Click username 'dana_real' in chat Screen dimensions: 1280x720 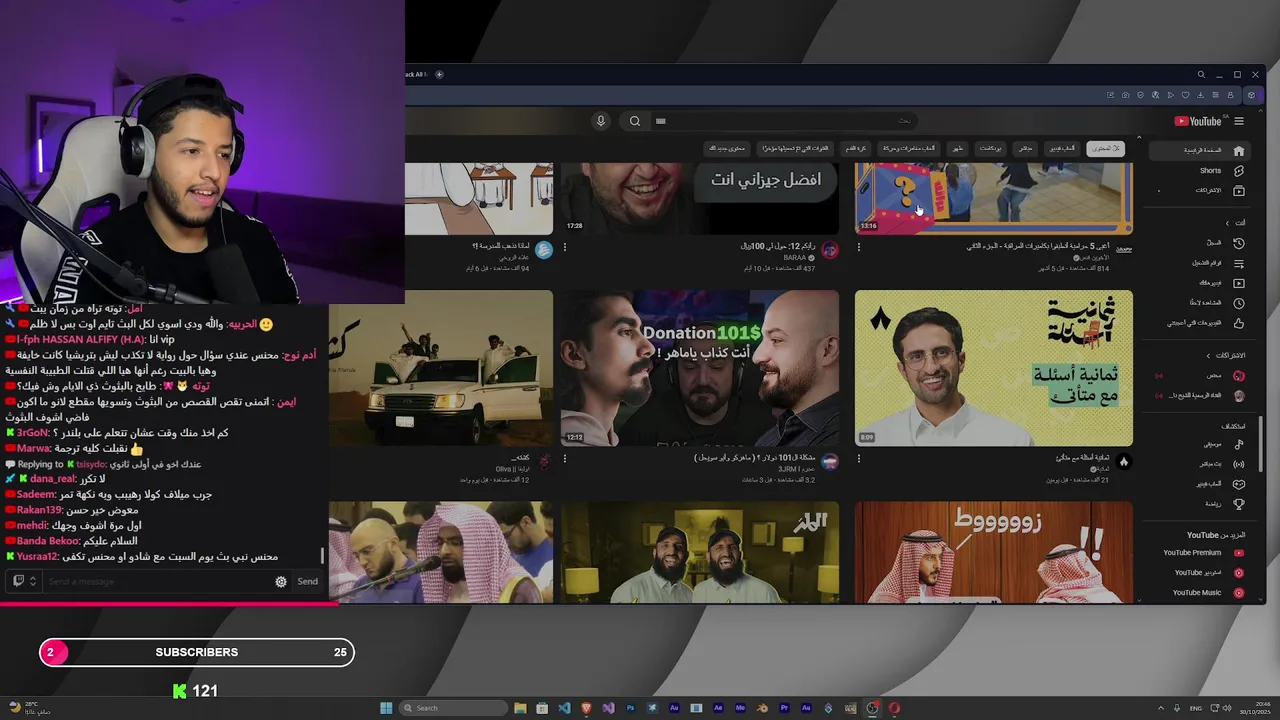53,479
